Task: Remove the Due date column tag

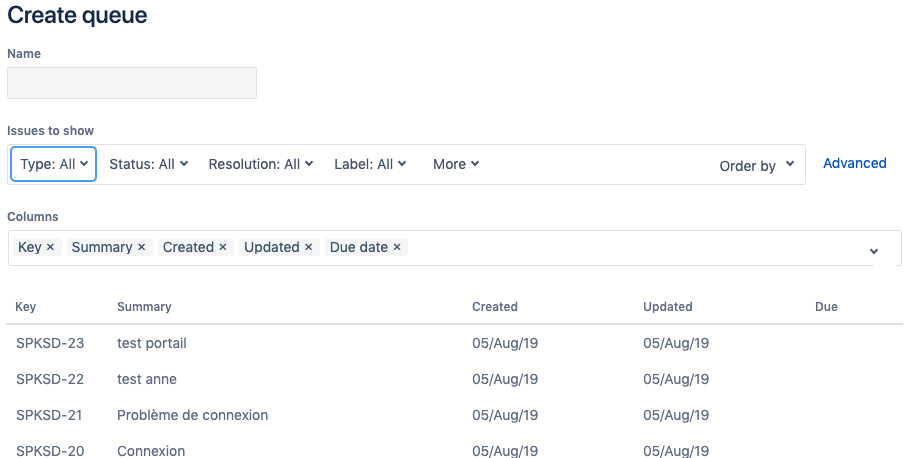Action: tap(397, 247)
